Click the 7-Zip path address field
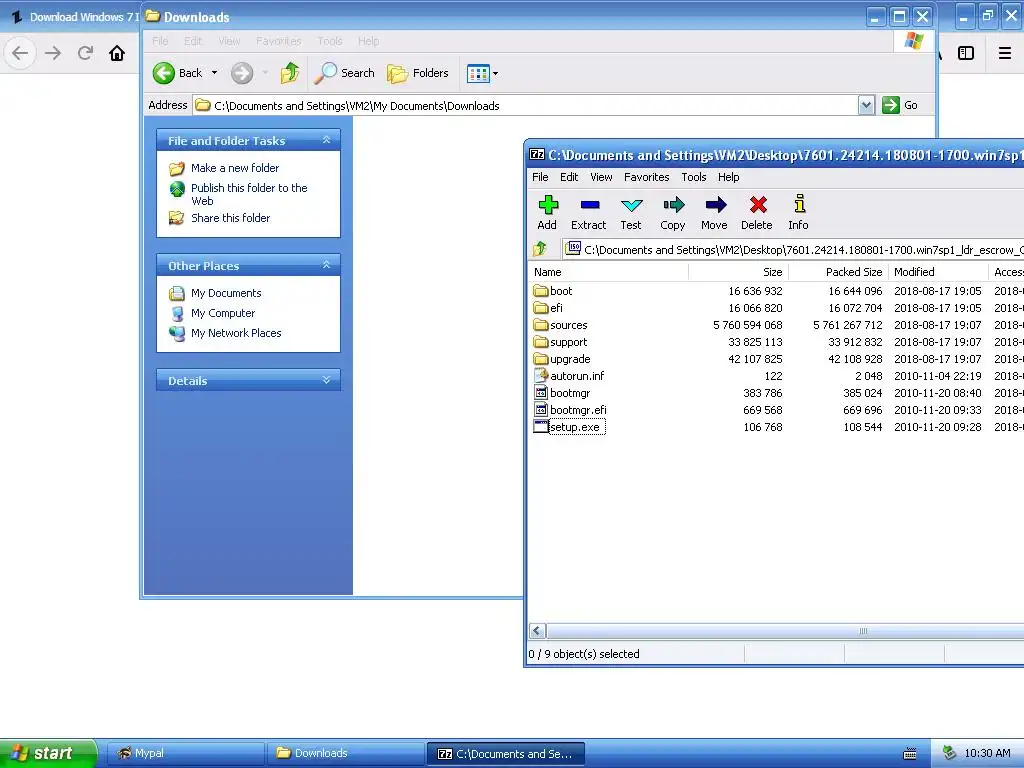This screenshot has width=1024, height=768. [794, 249]
